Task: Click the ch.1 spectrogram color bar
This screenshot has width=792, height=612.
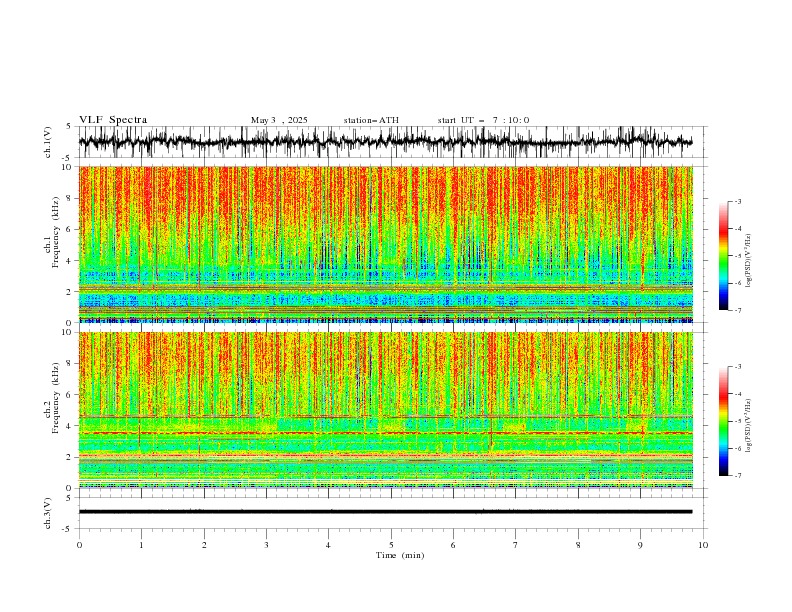Action: [723, 256]
